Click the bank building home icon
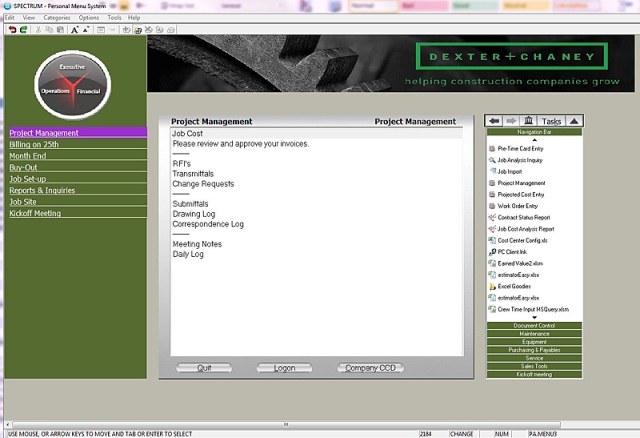 529,121
